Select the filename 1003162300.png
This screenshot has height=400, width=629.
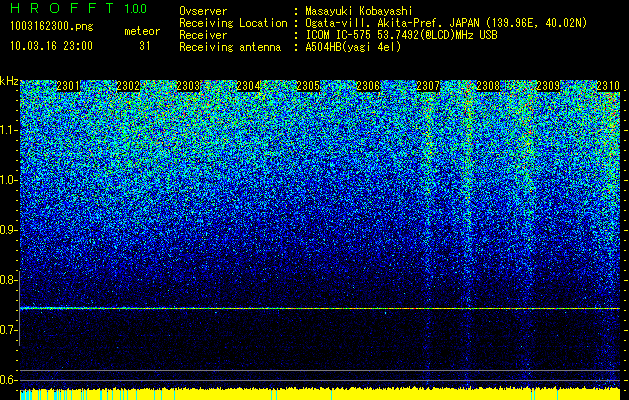tap(52, 27)
